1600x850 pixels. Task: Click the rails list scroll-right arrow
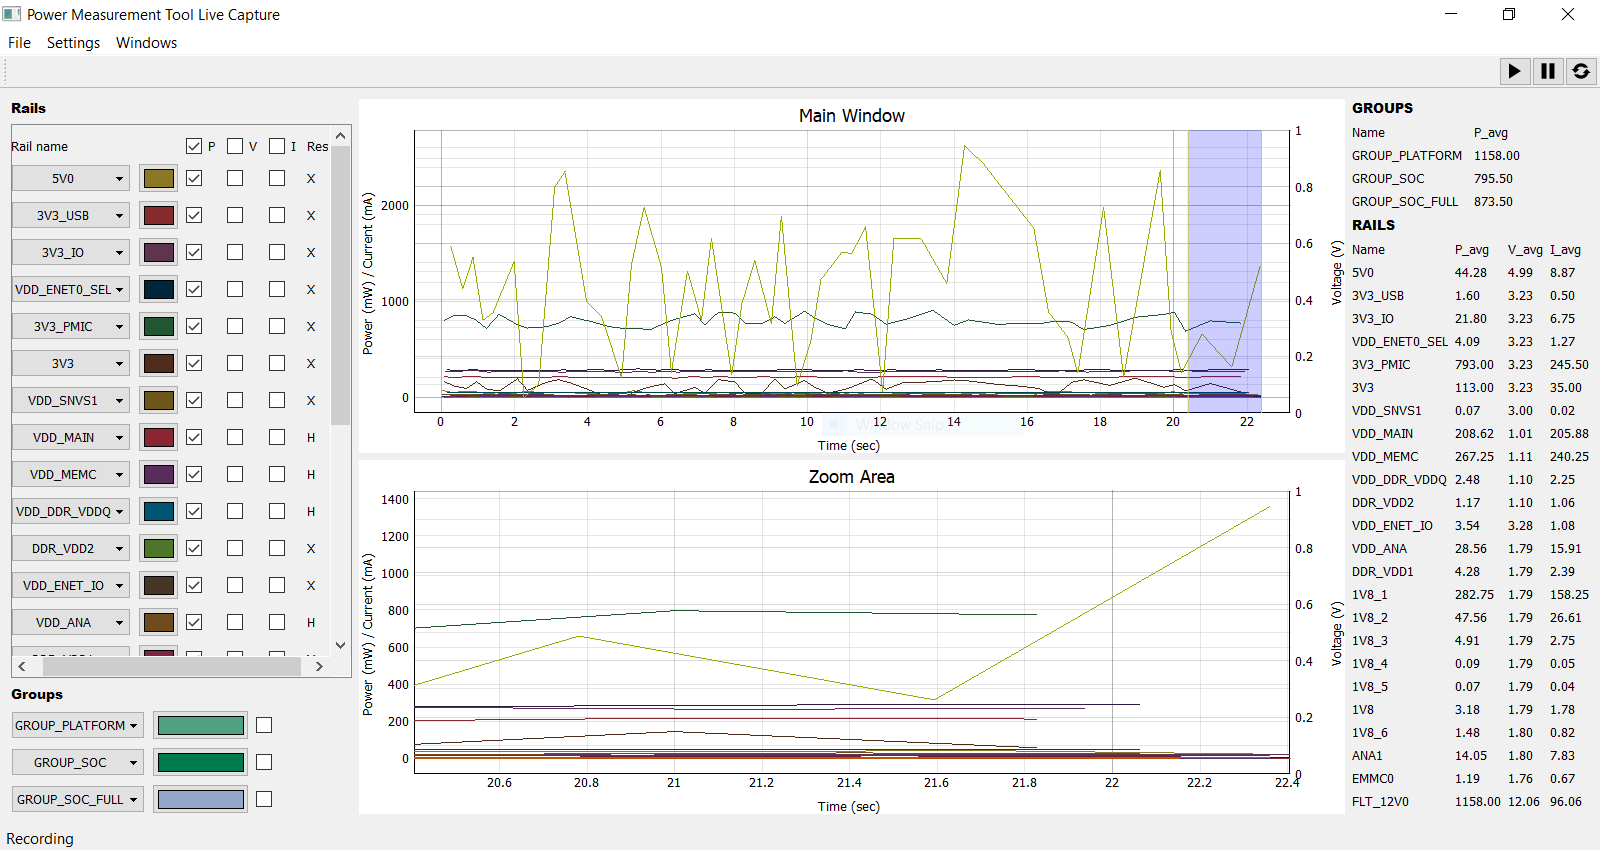[x=319, y=666]
